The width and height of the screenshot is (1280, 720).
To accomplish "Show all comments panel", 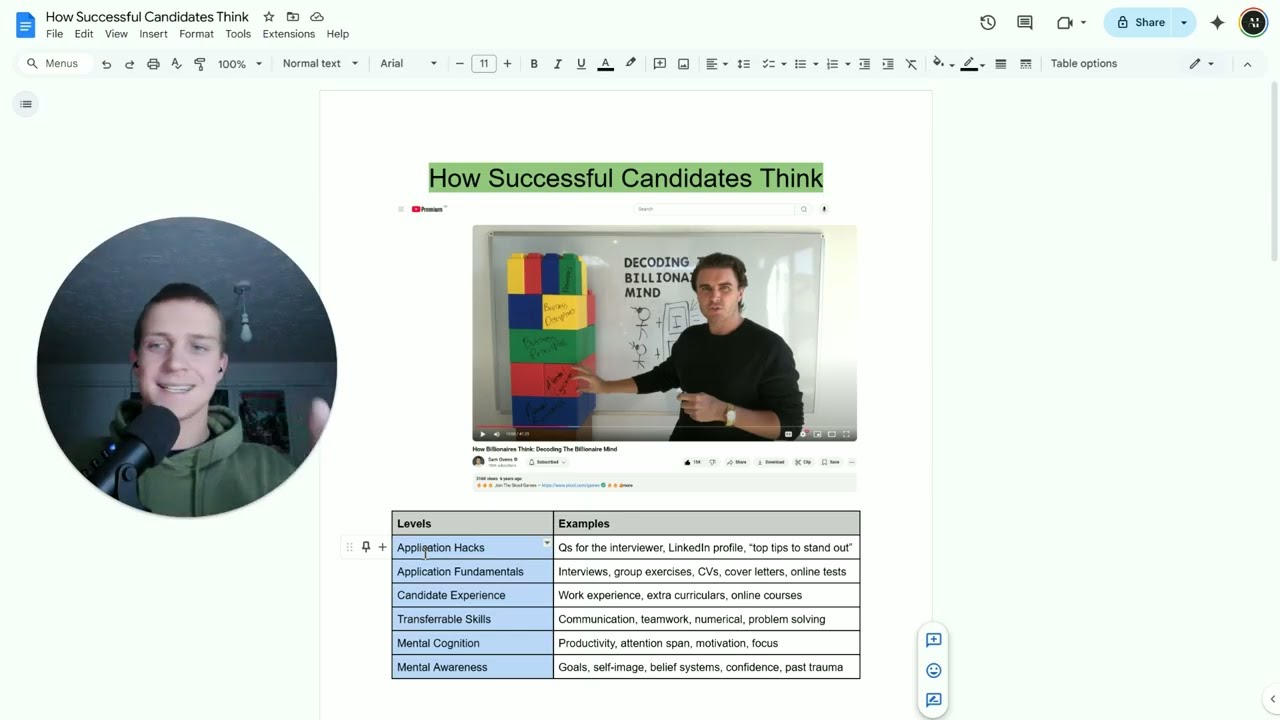I will [1025, 22].
